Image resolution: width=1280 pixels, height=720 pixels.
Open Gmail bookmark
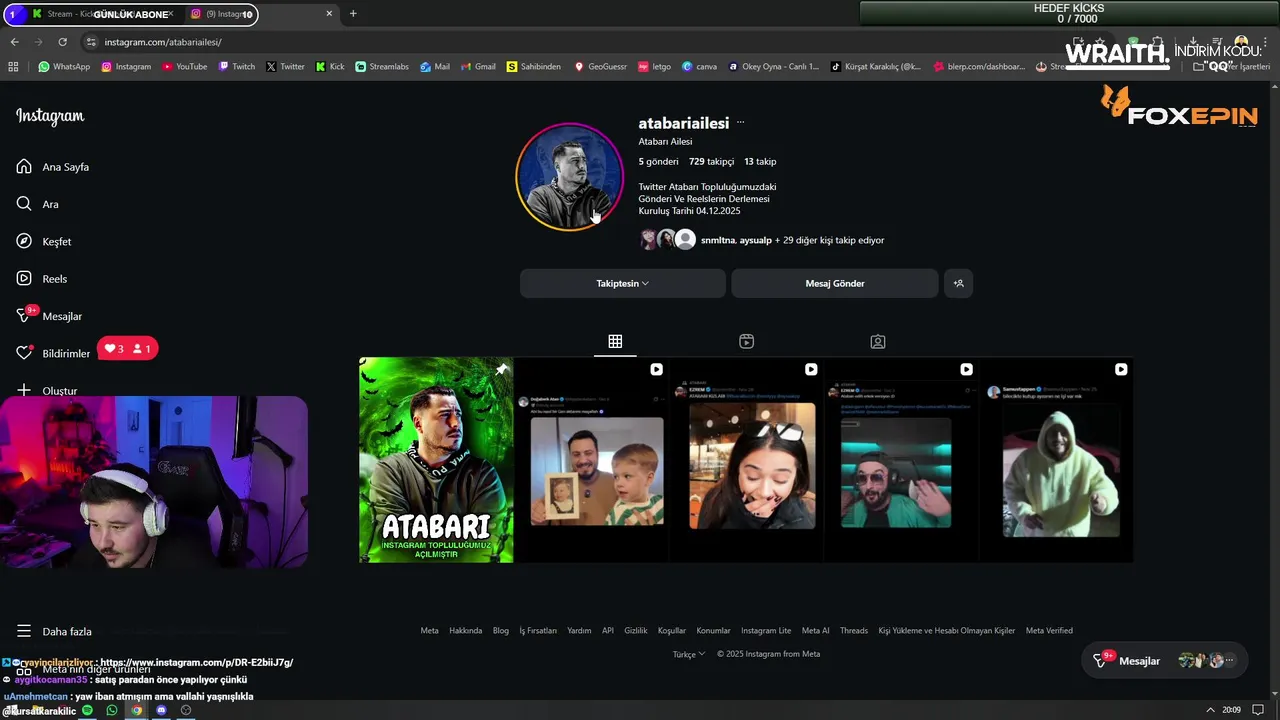[478, 67]
